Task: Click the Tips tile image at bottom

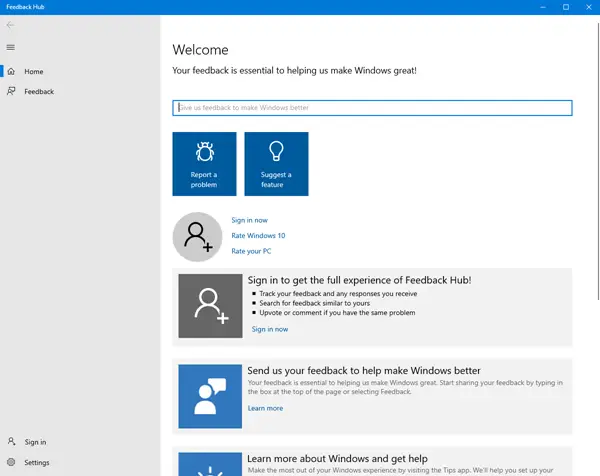Action: pyautogui.click(x=210, y=464)
